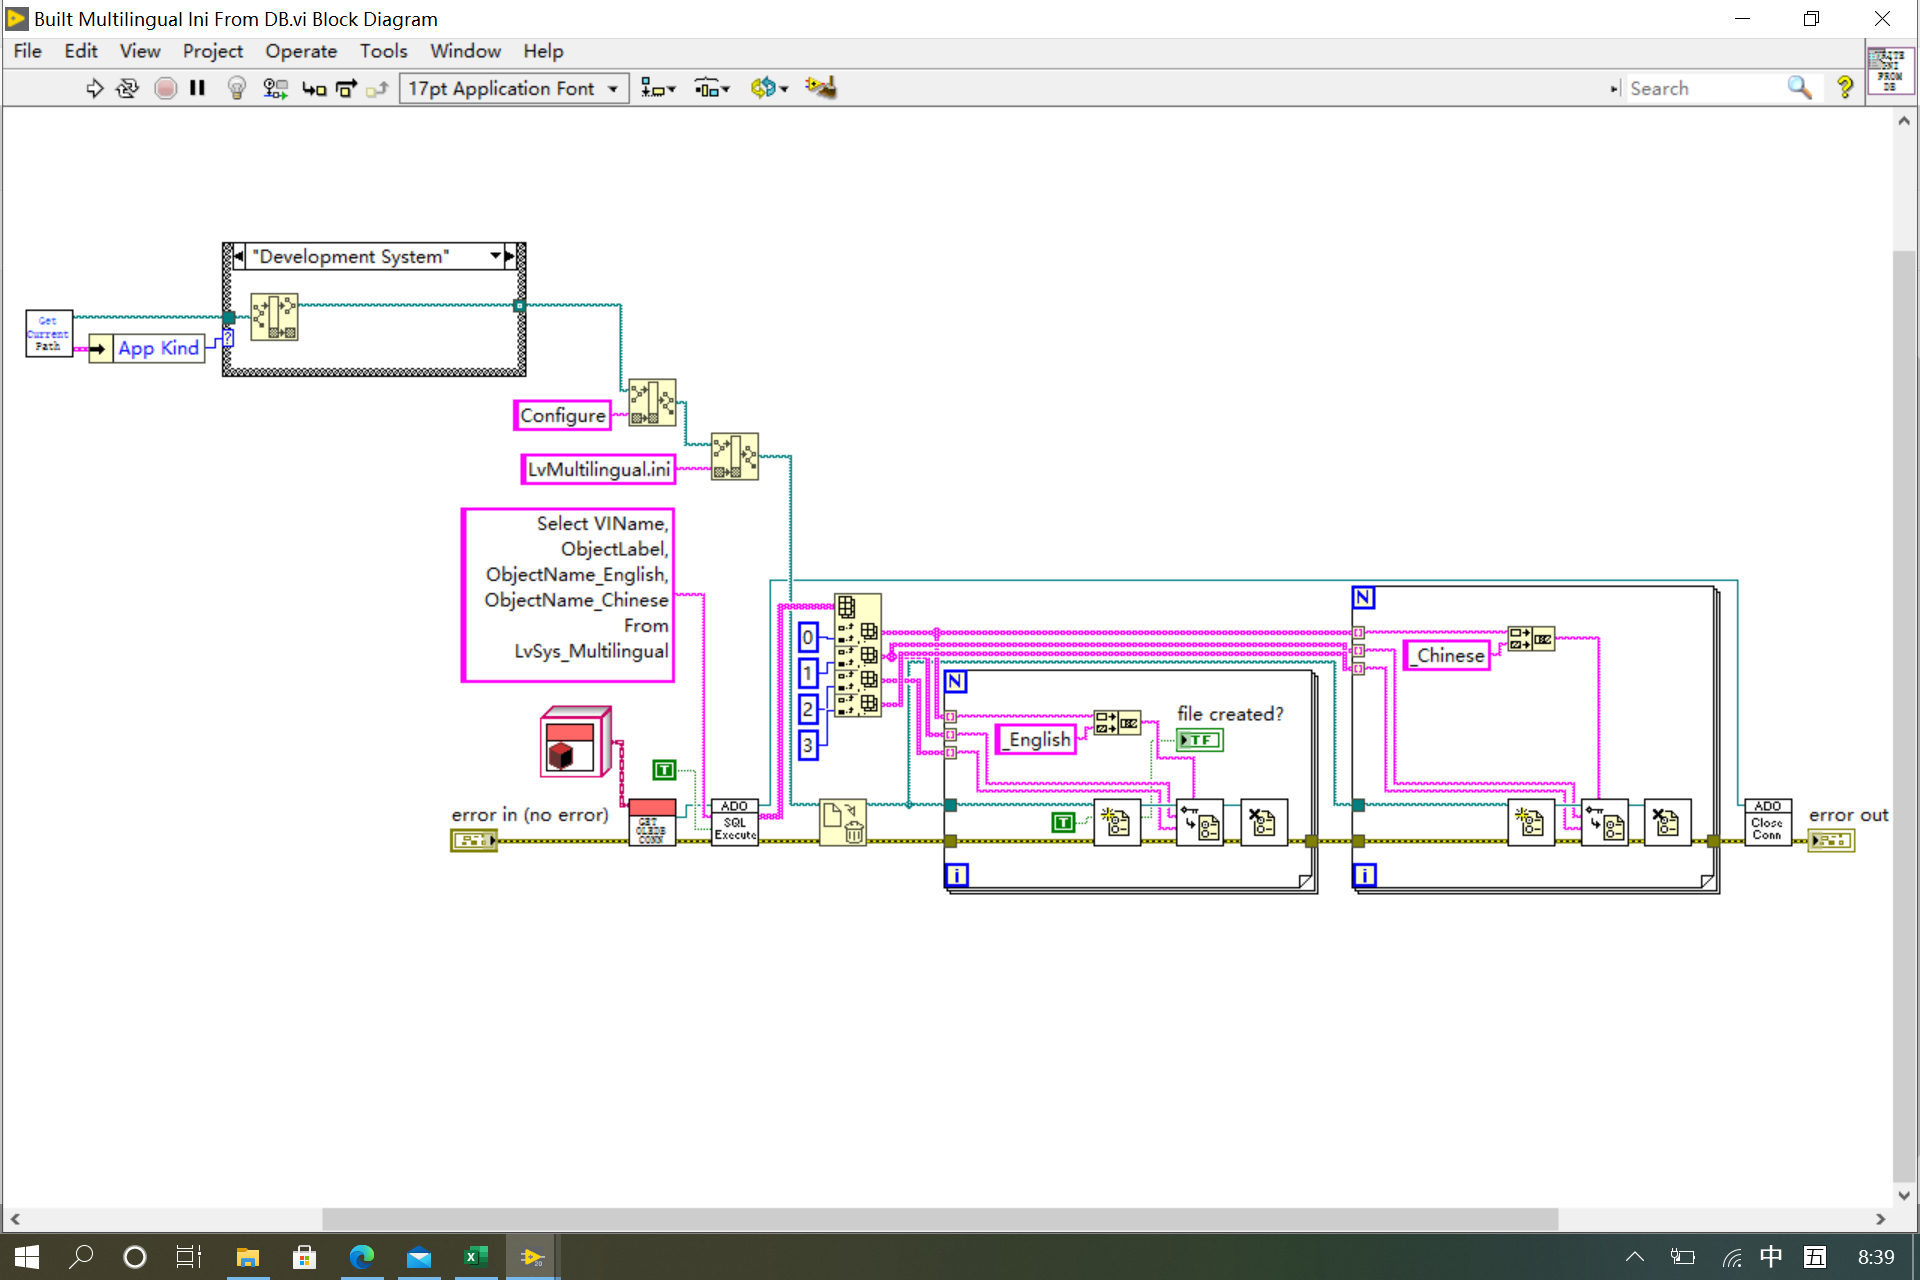The width and height of the screenshot is (1920, 1280).
Task: Click the next-case arrow on the case structure
Action: 510,256
